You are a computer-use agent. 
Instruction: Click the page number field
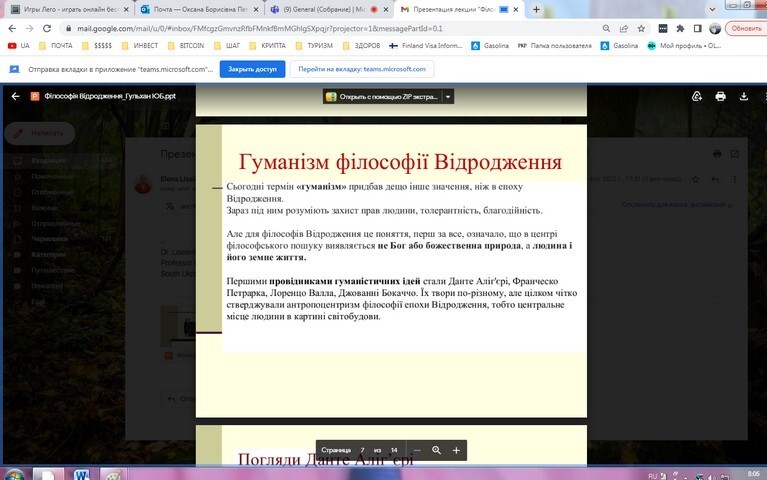pos(362,451)
